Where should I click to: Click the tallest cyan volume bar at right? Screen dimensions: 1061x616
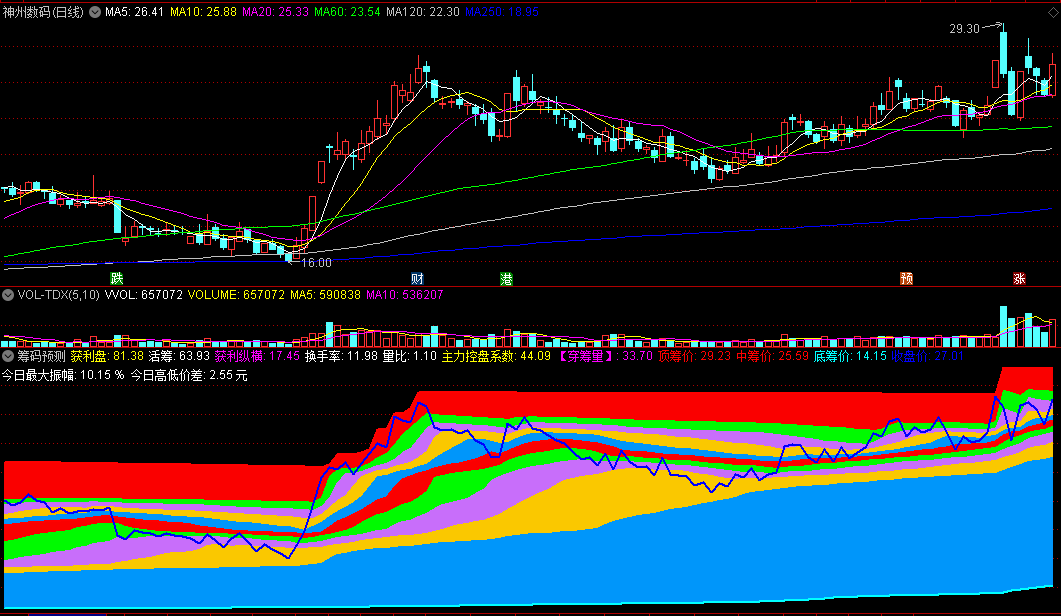click(x=1003, y=326)
